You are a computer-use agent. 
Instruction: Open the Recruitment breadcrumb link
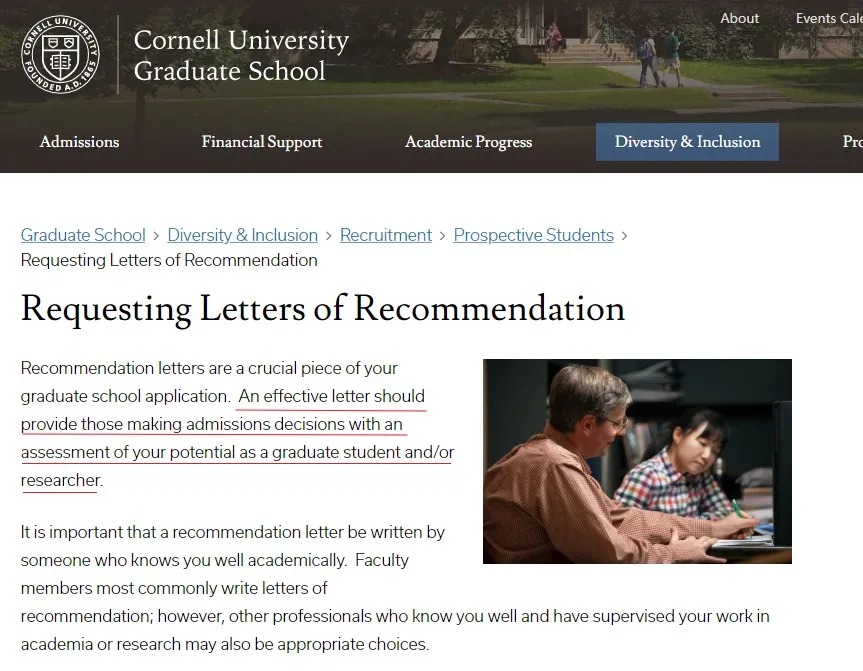[386, 235]
